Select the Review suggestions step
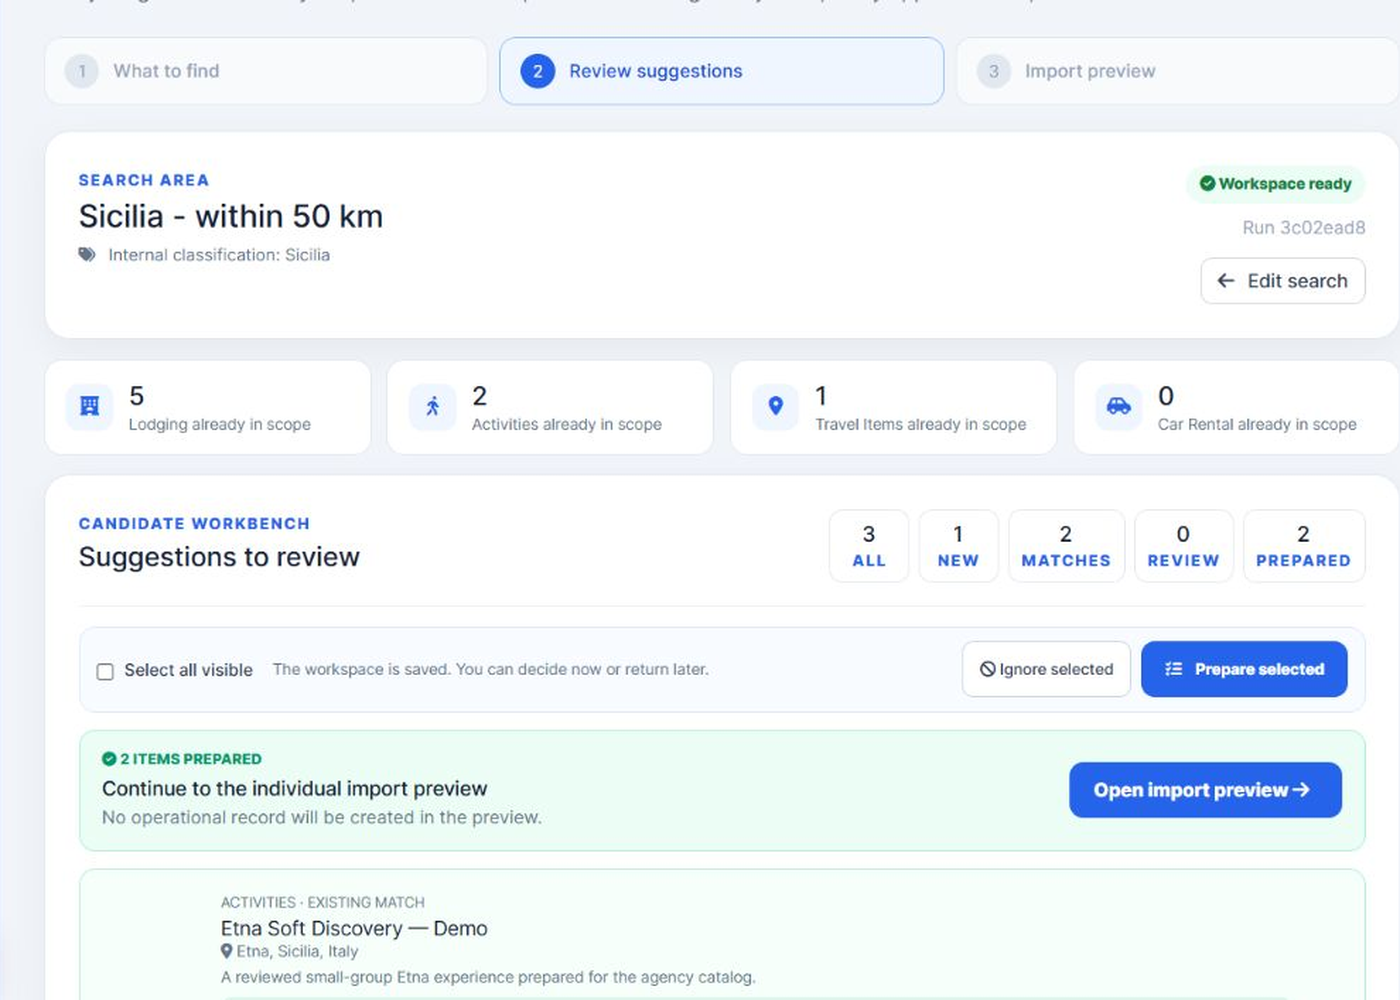Viewport: 1400px width, 1000px height. pos(721,71)
